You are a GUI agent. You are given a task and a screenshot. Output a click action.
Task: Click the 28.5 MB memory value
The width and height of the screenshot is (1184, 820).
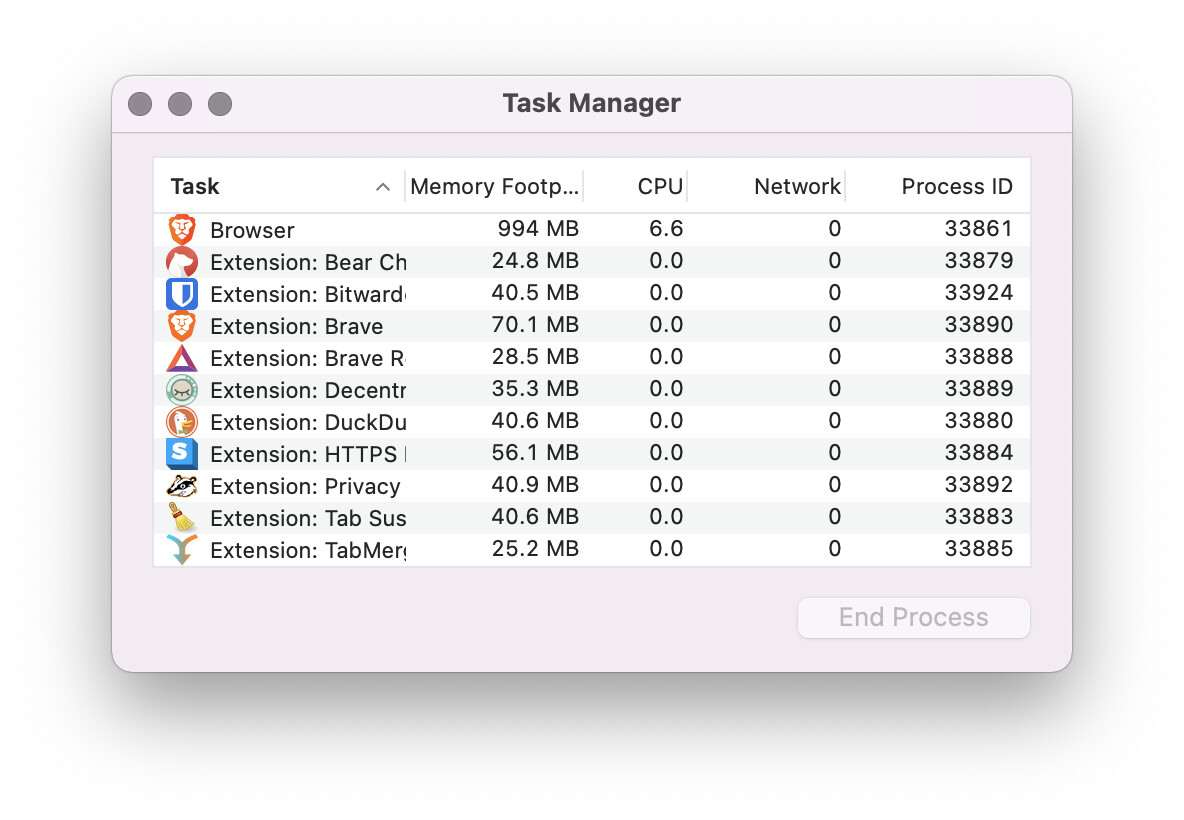pos(535,356)
